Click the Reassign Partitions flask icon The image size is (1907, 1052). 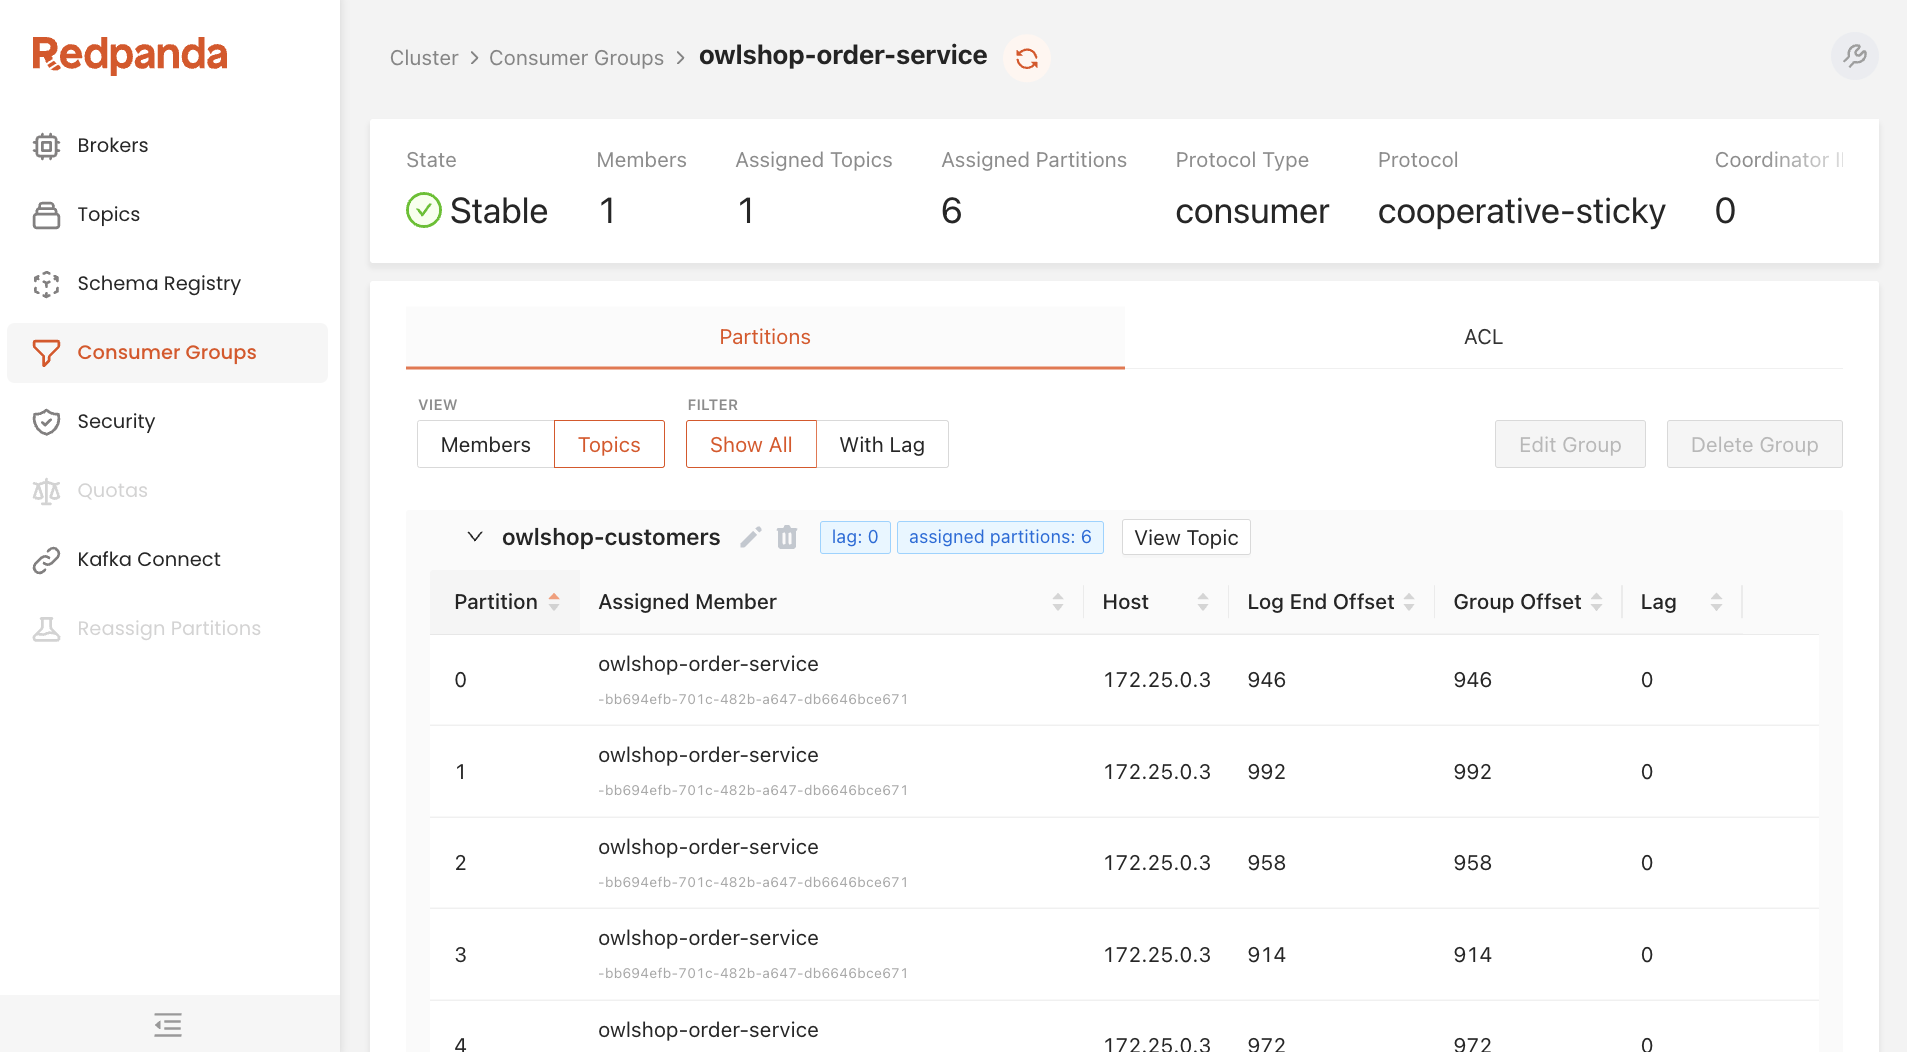[46, 629]
